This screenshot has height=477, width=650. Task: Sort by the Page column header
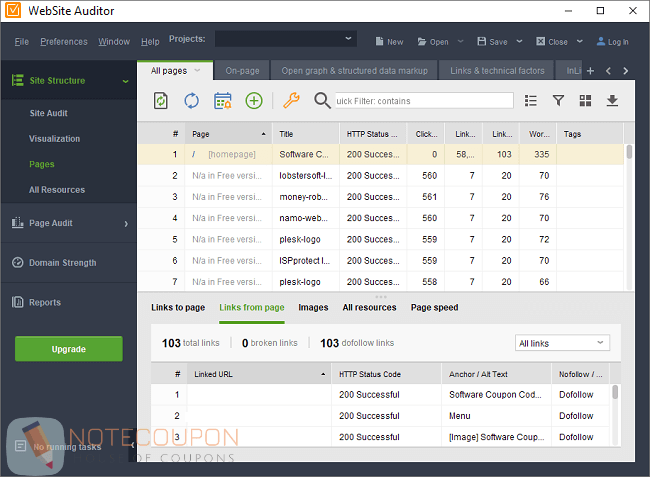point(228,134)
